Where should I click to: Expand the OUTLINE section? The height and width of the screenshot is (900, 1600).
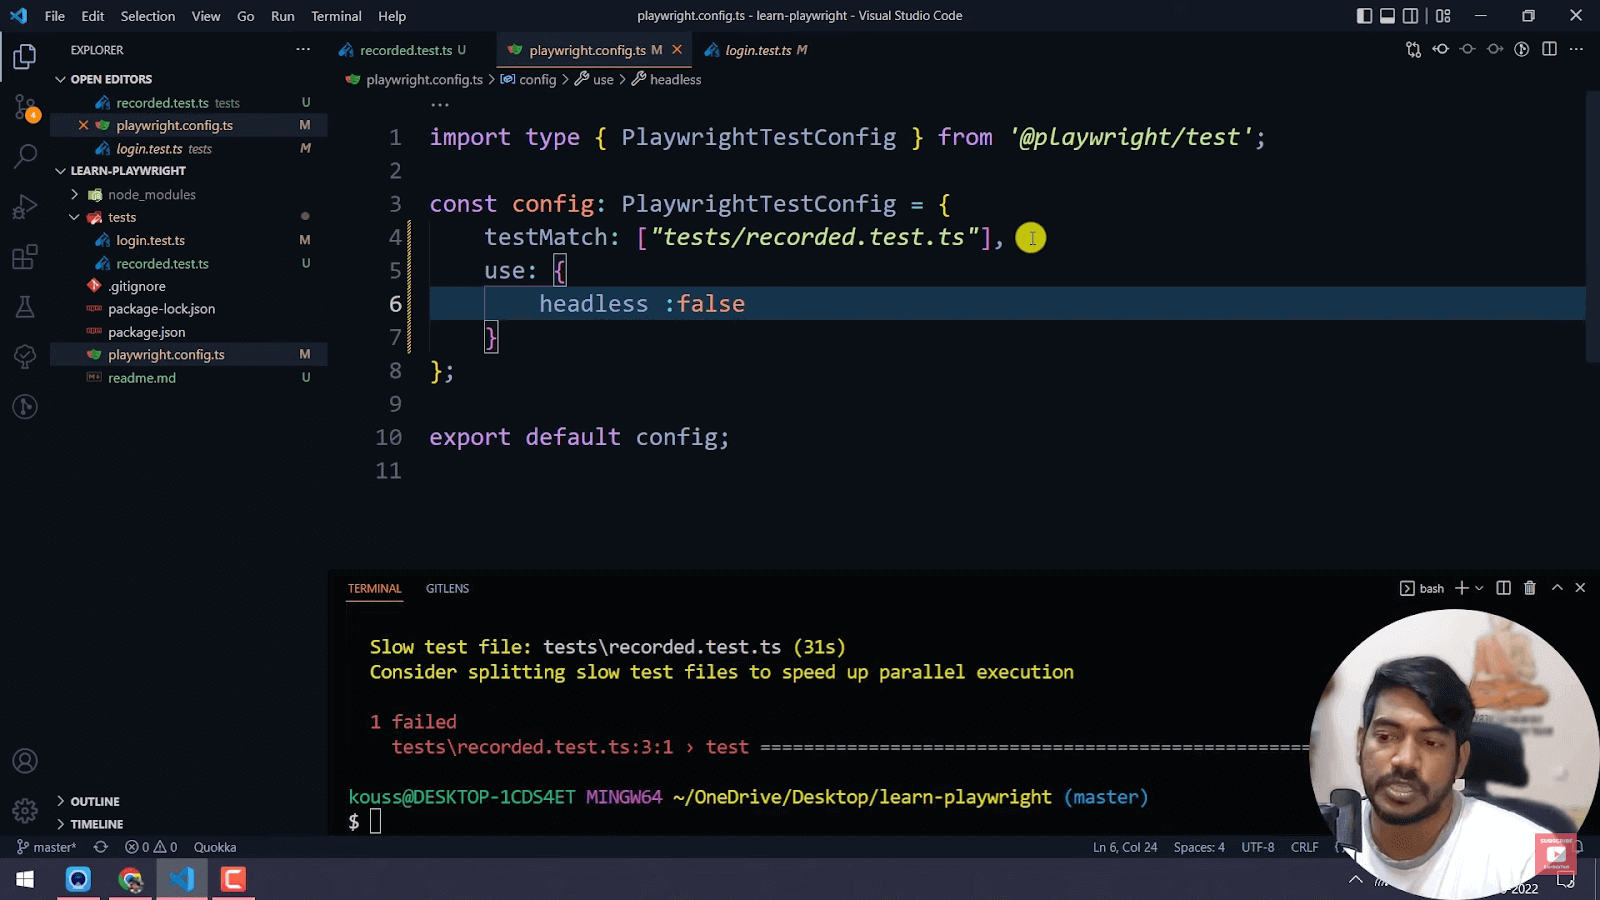[95, 801]
